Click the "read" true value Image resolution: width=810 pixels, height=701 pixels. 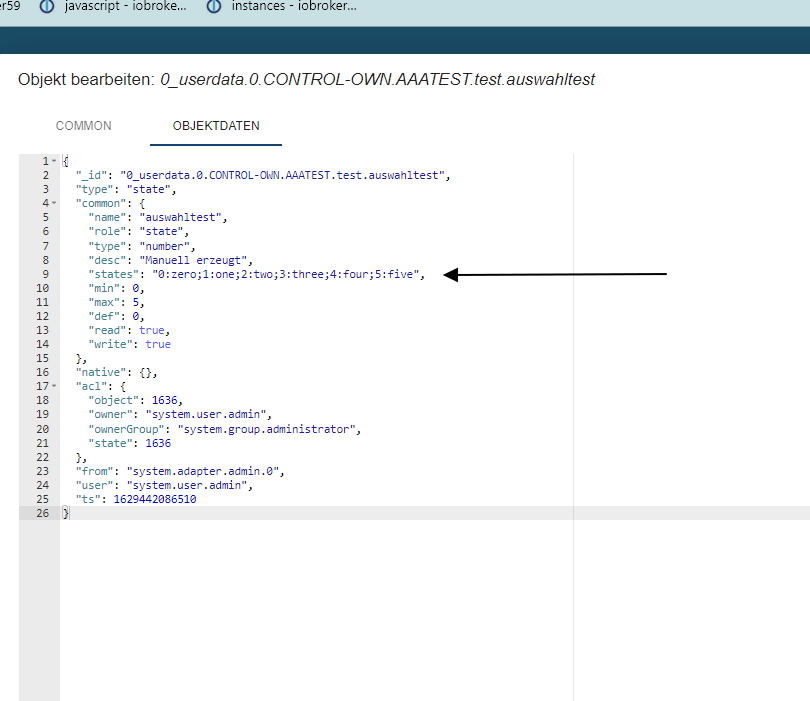pyautogui.click(x=153, y=330)
